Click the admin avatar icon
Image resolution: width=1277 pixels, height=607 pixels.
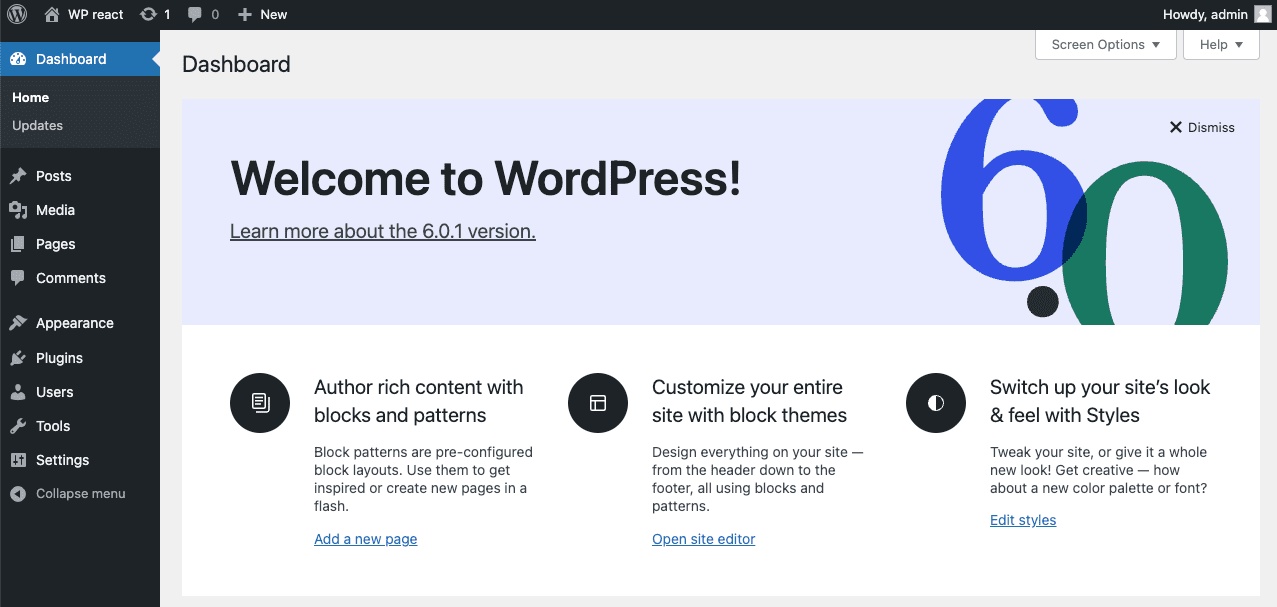tap(1263, 14)
